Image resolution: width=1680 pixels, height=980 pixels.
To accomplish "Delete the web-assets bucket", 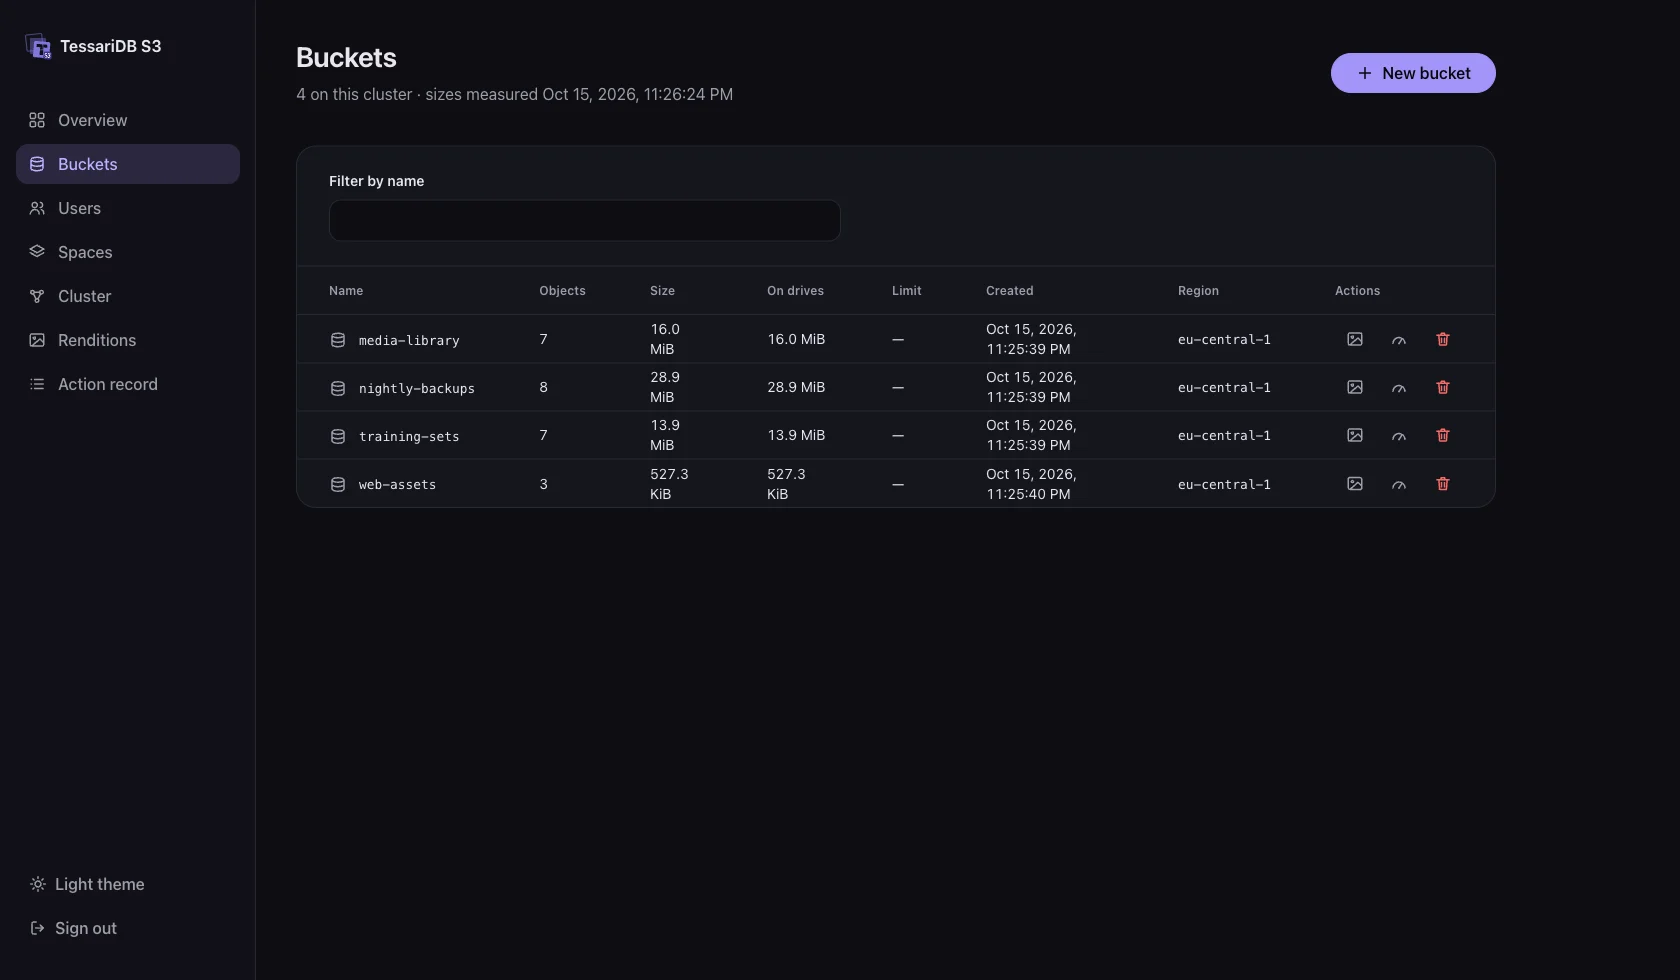I will [1443, 484].
